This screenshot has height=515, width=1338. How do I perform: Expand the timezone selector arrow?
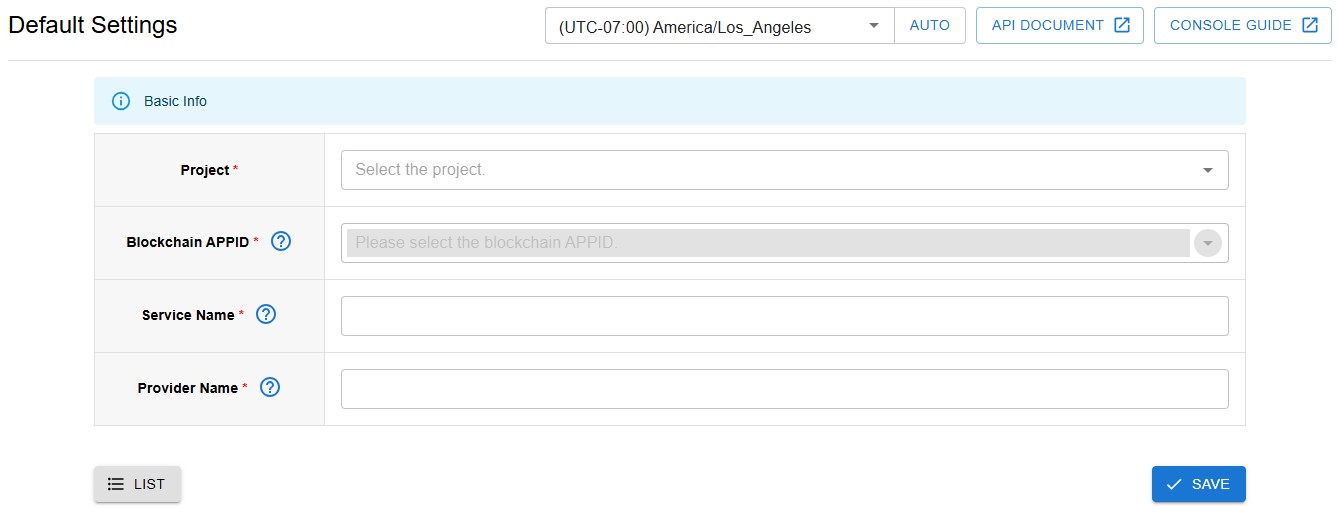coord(874,25)
